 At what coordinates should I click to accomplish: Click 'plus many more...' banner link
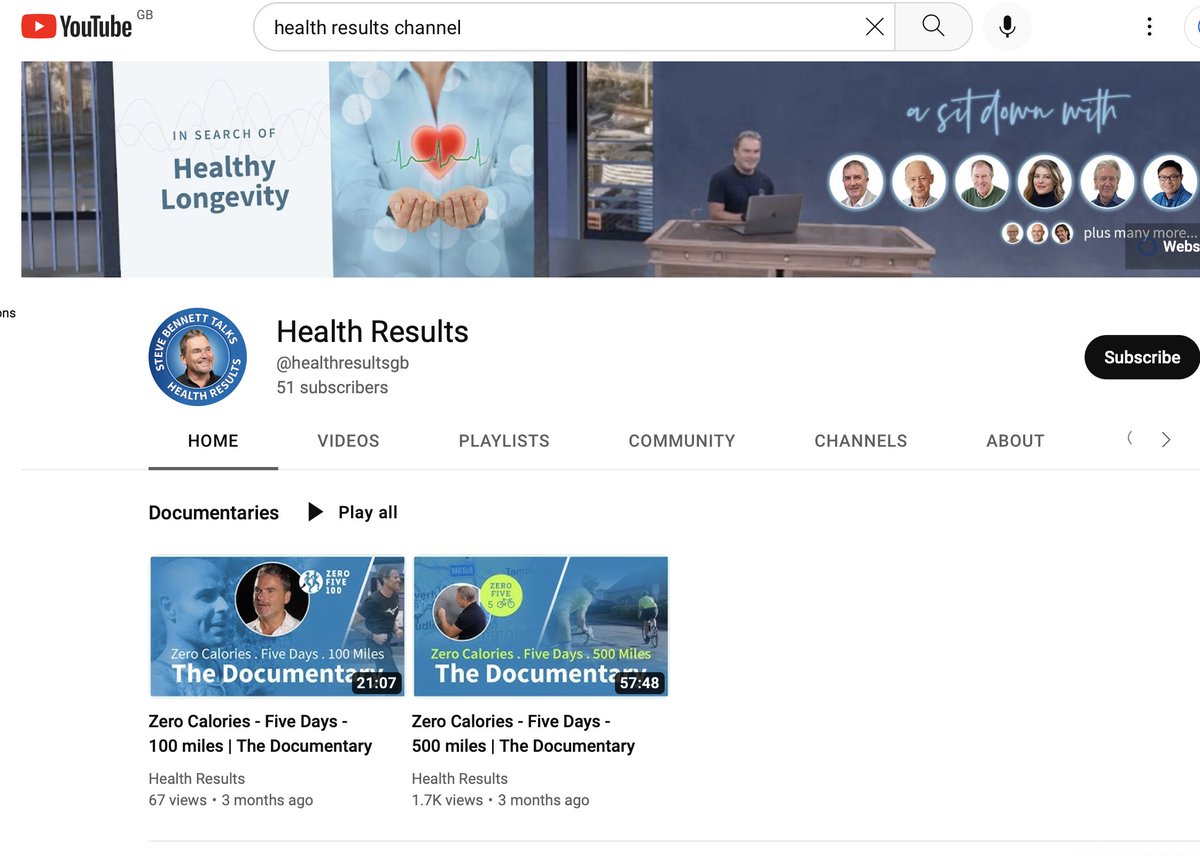1140,232
